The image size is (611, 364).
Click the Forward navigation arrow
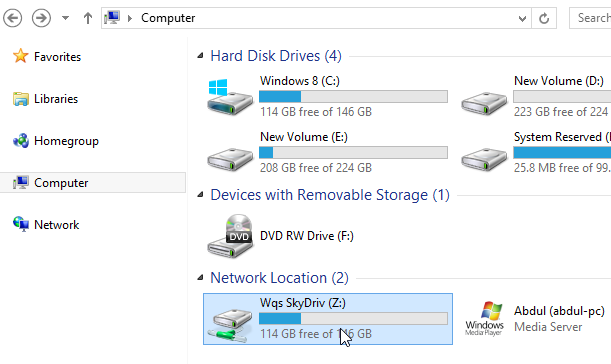pos(41,18)
